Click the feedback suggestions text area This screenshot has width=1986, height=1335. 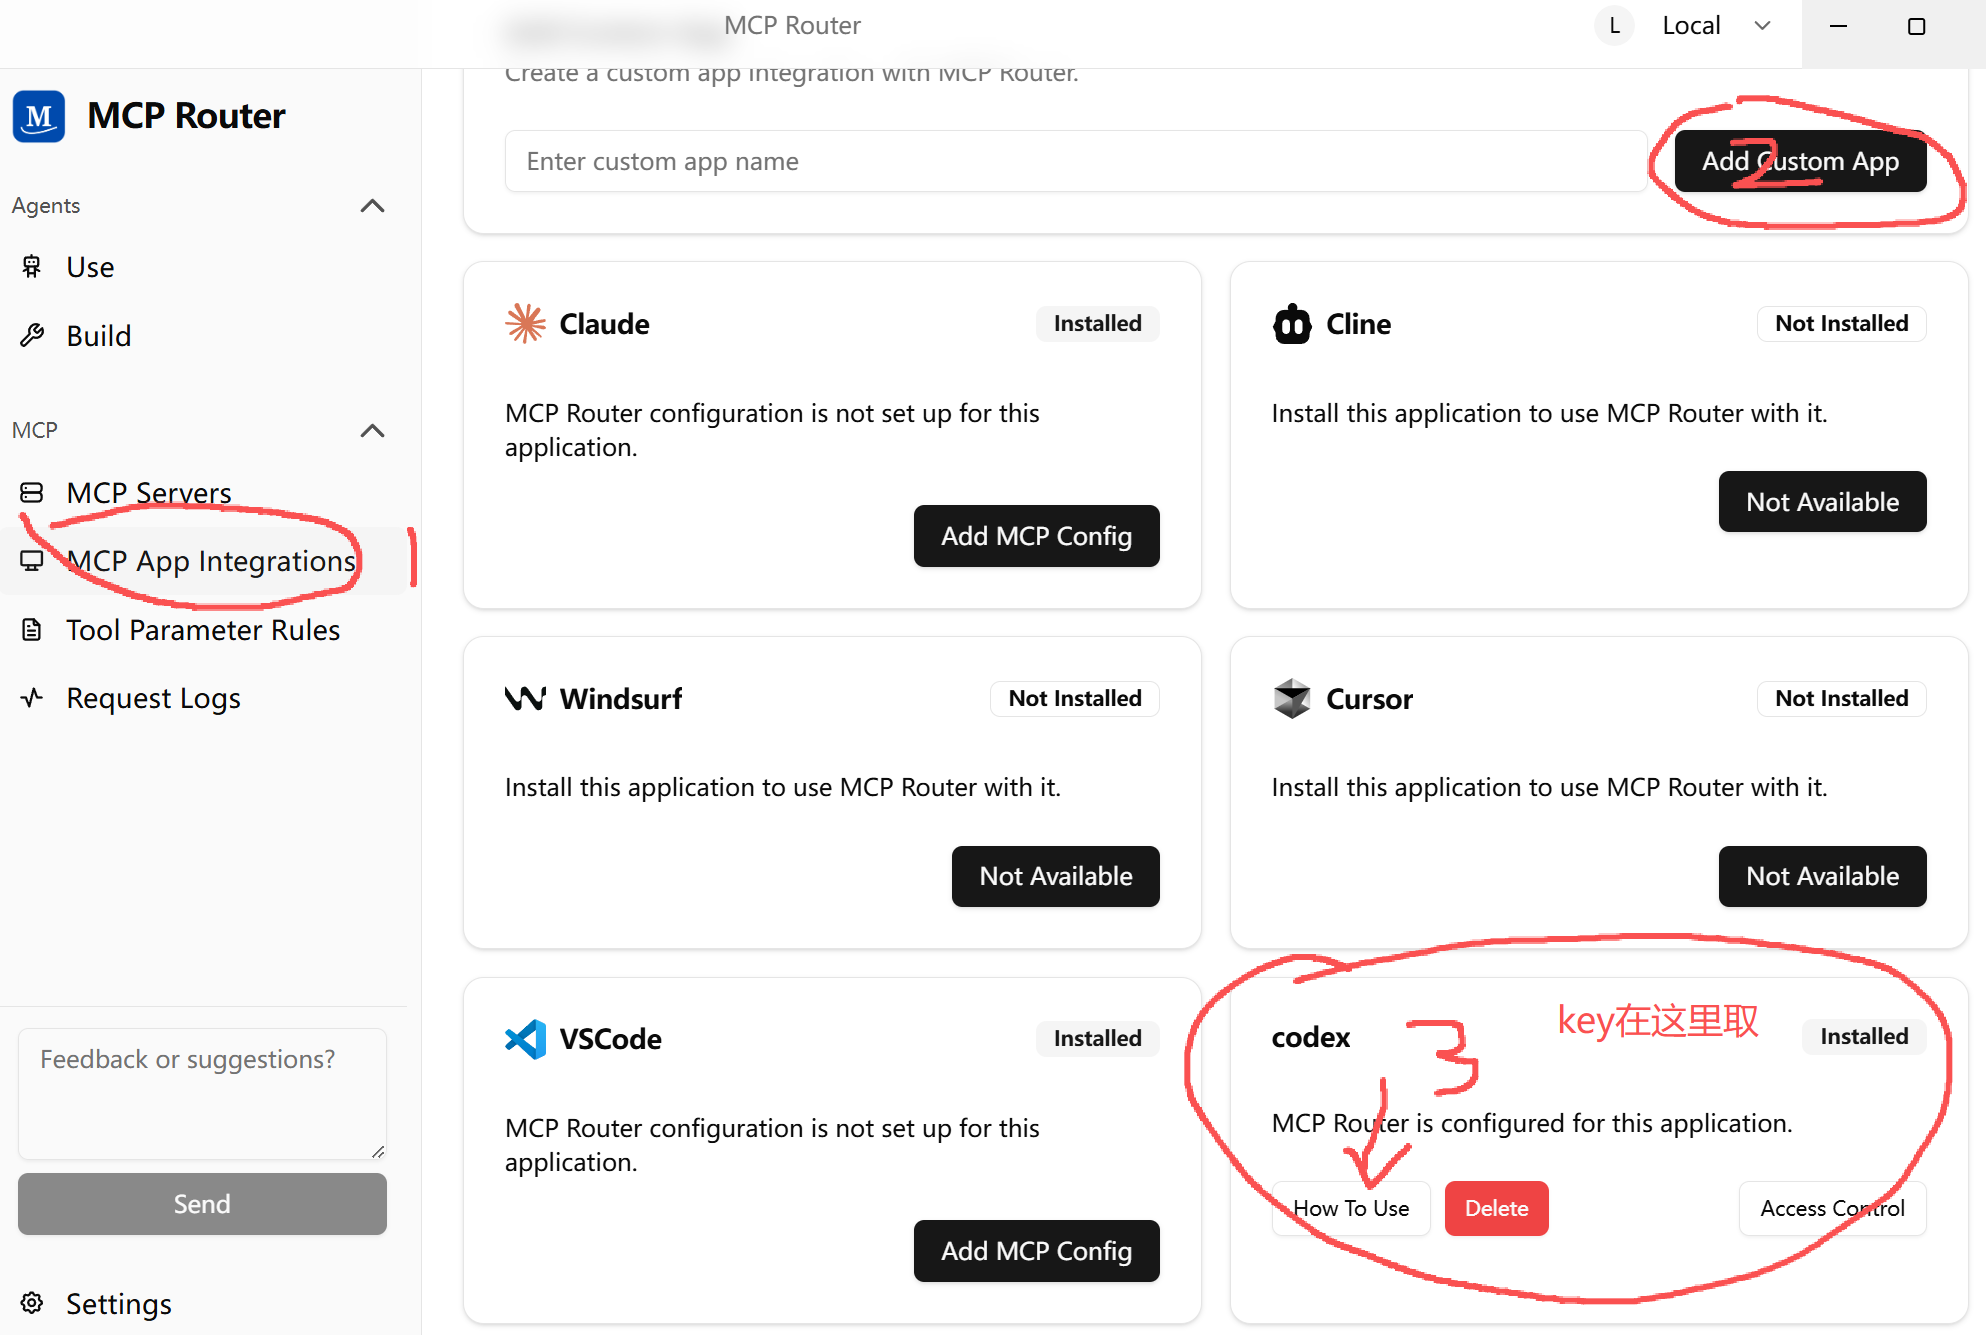pyautogui.click(x=202, y=1094)
